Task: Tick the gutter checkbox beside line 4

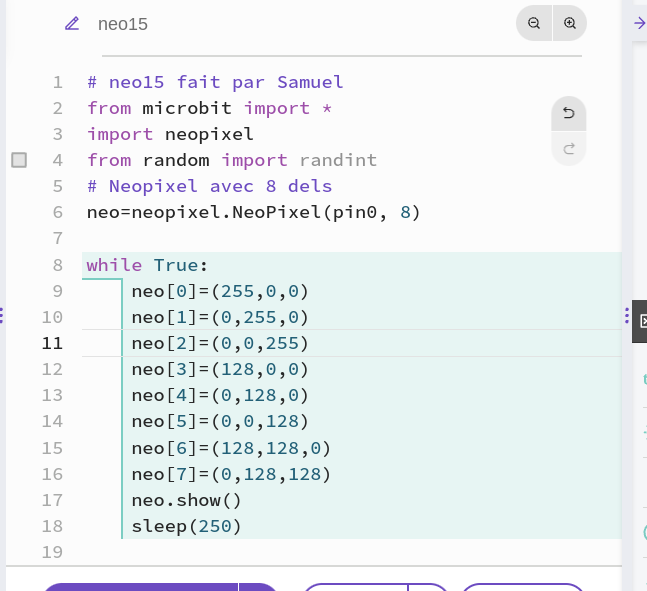Action: [x=19, y=160]
